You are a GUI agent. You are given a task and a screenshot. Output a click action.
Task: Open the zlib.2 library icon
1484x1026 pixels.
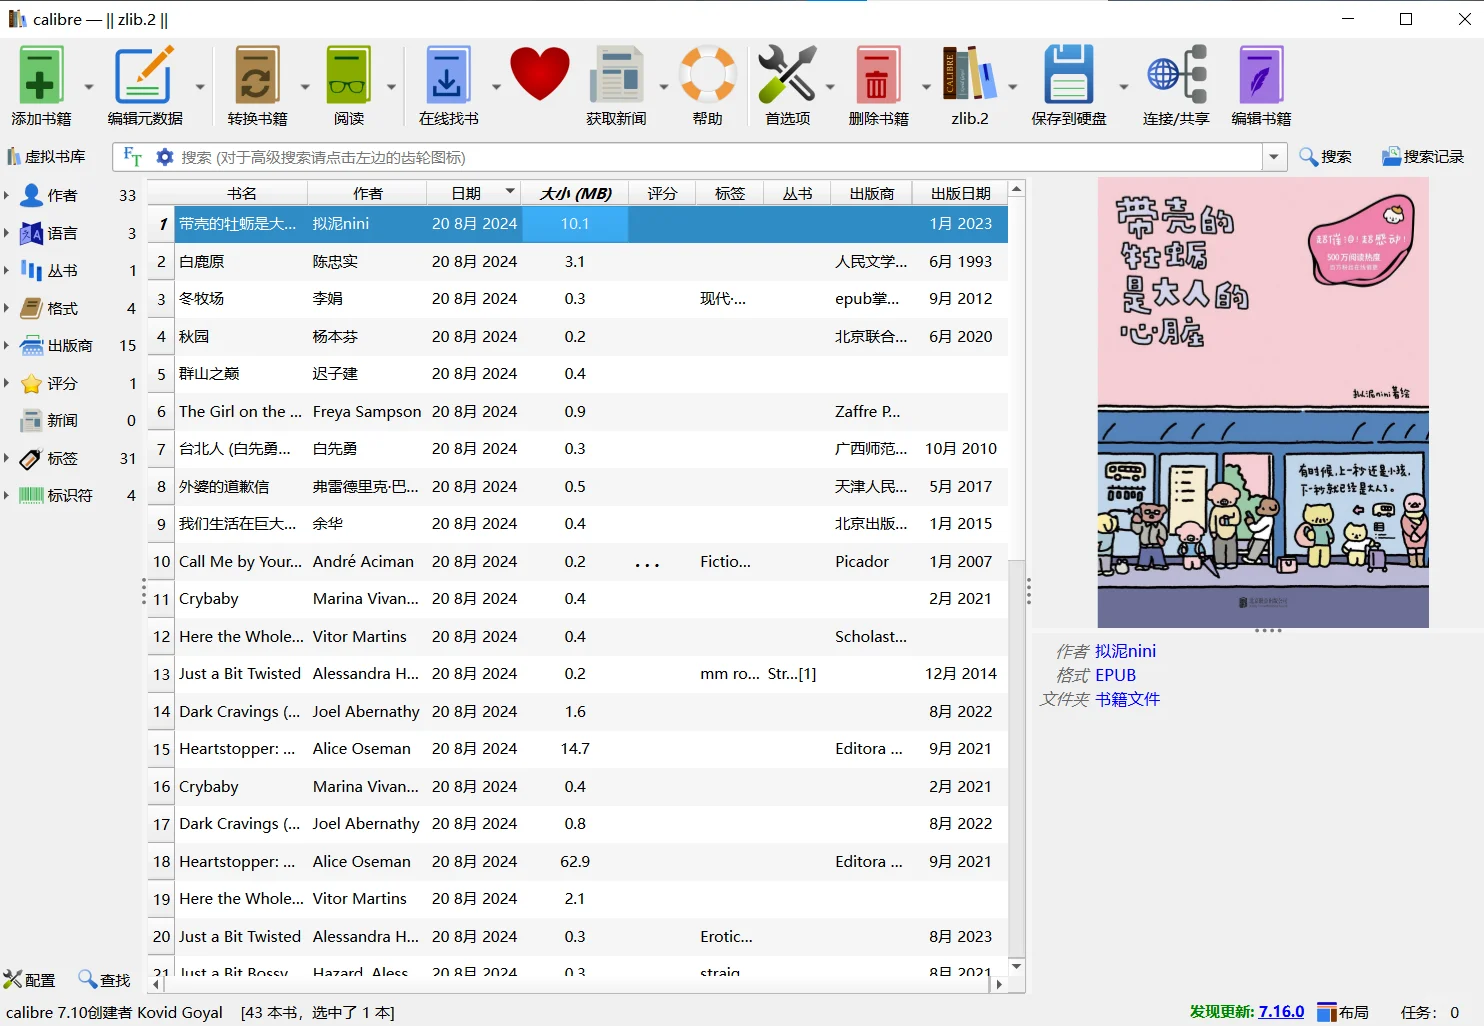pos(969,75)
